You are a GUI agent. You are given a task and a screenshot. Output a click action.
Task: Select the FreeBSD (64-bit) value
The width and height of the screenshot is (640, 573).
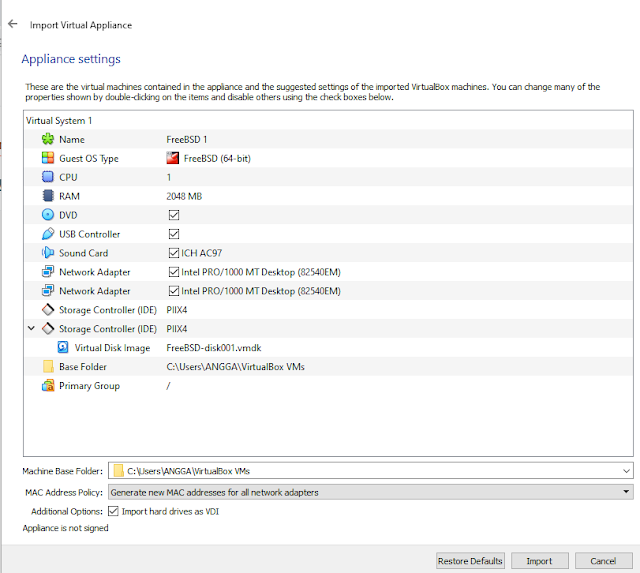[x=217, y=158]
